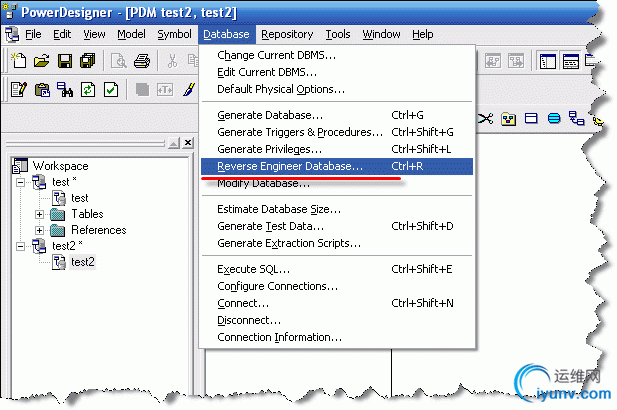
Task: Select the test diagram under test model
Action: [x=79, y=198]
